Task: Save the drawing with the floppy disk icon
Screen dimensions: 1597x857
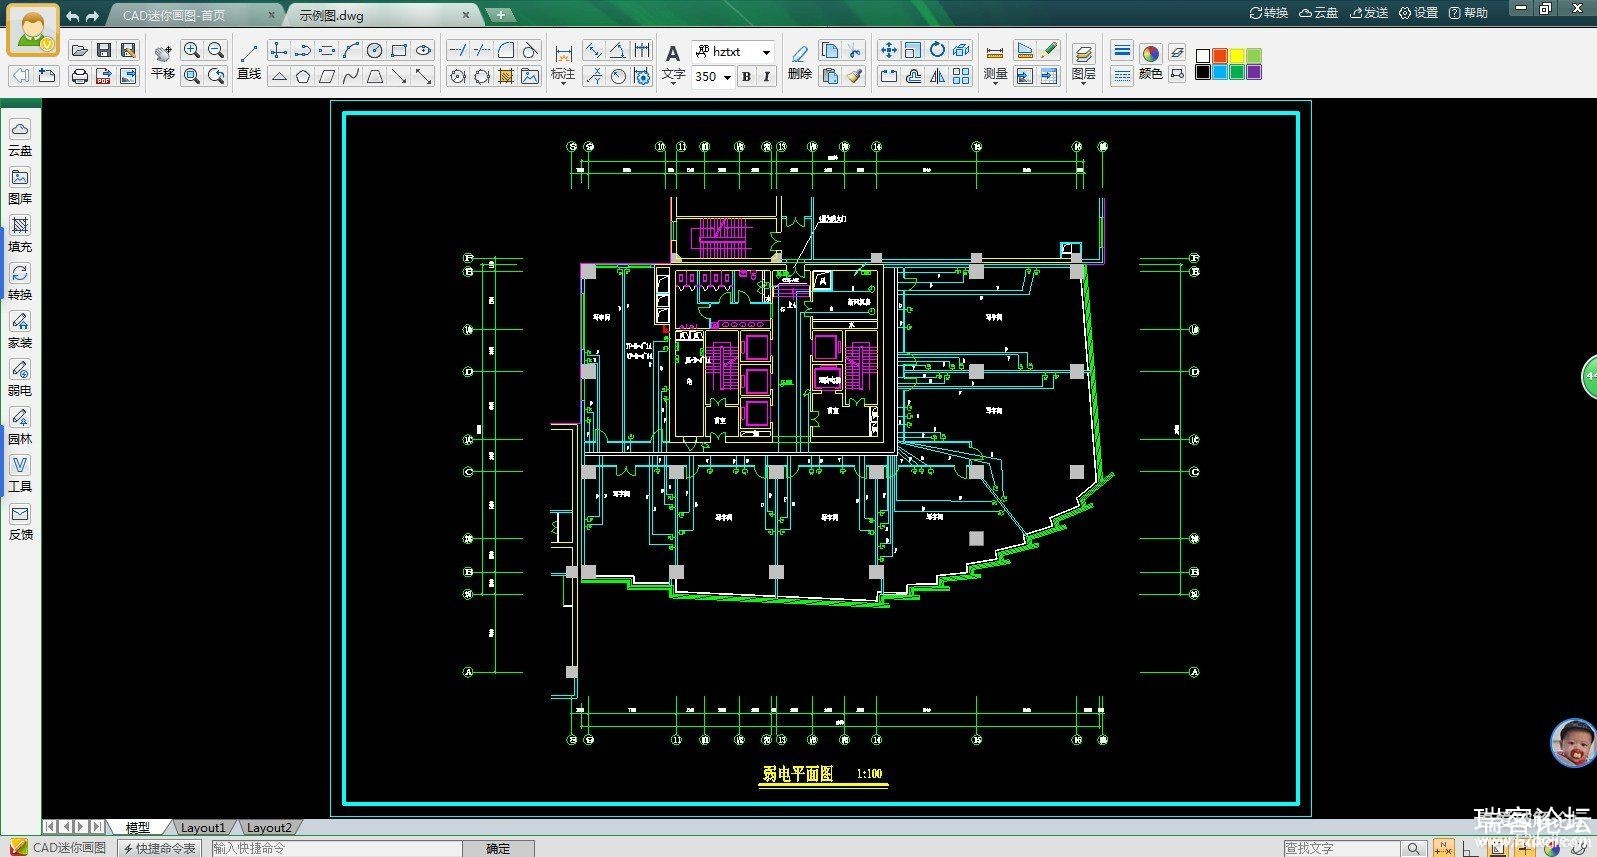Action: tap(104, 50)
